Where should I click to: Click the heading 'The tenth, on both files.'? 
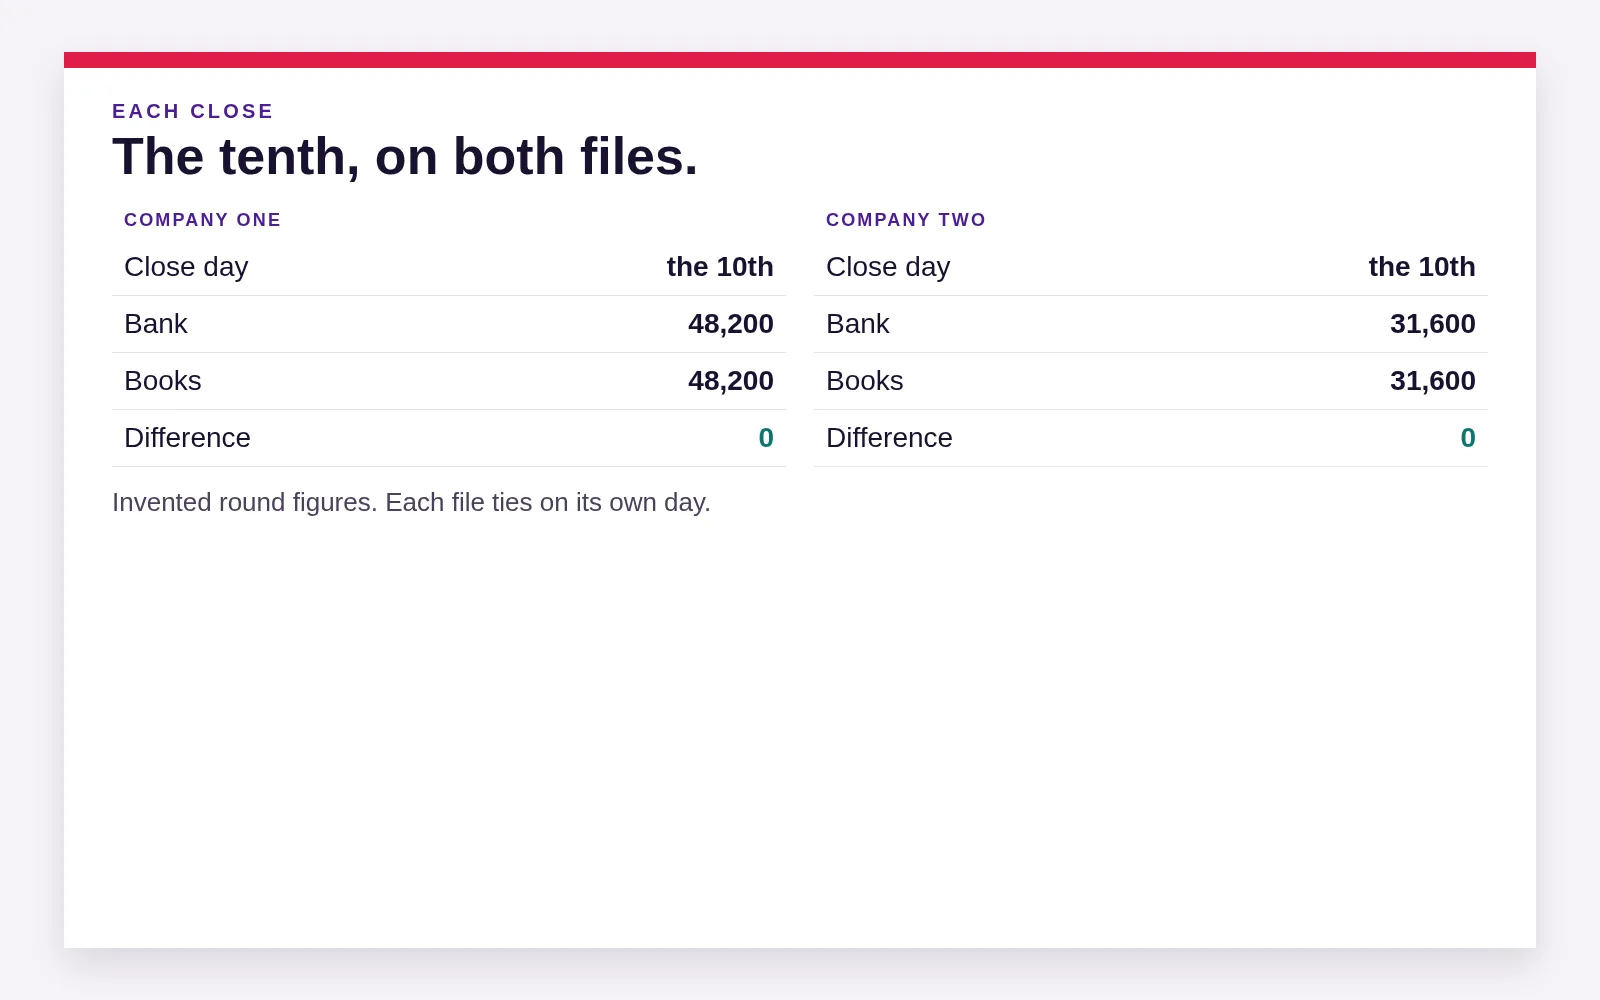pos(405,157)
